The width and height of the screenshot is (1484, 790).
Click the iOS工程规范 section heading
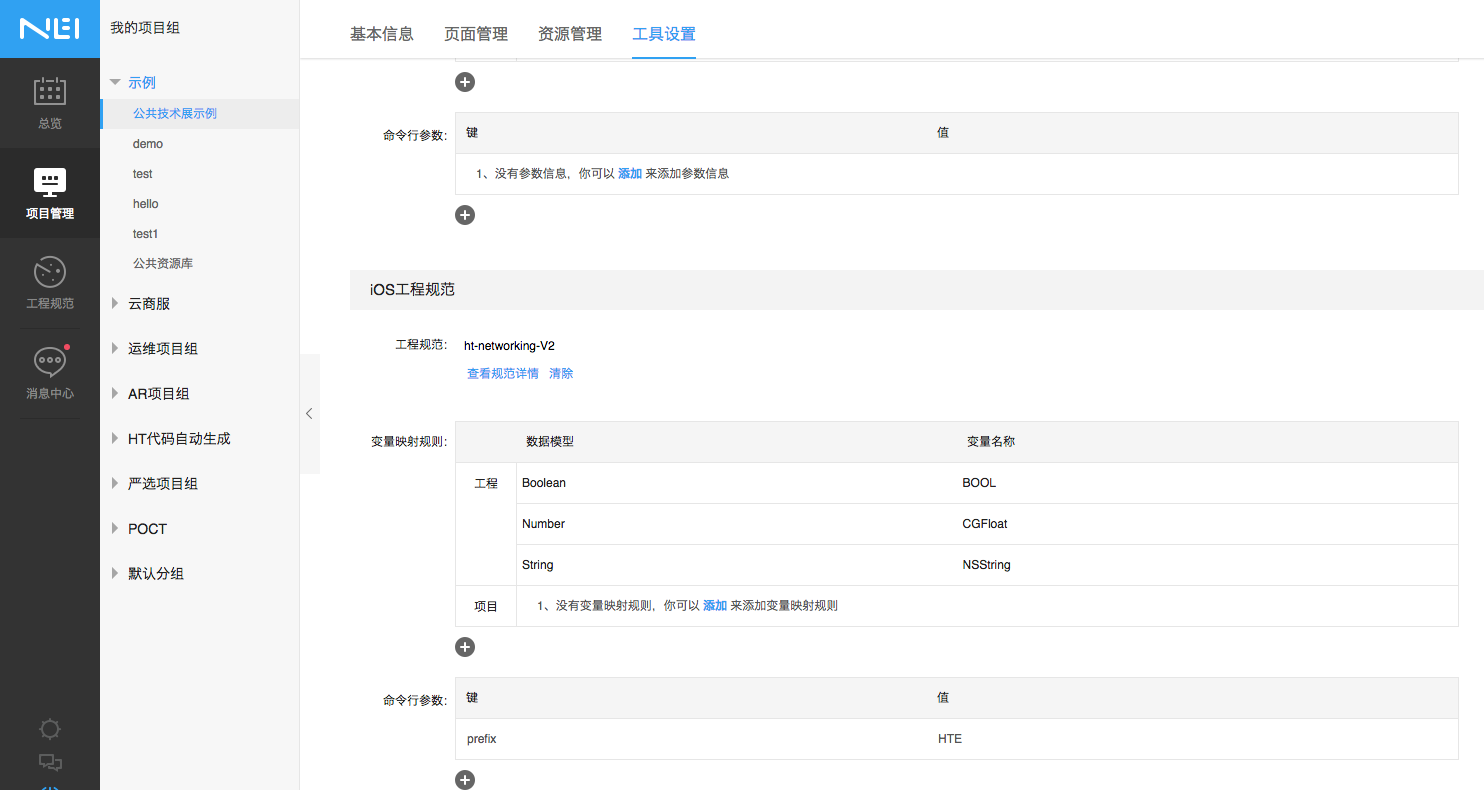pyautogui.click(x=412, y=289)
